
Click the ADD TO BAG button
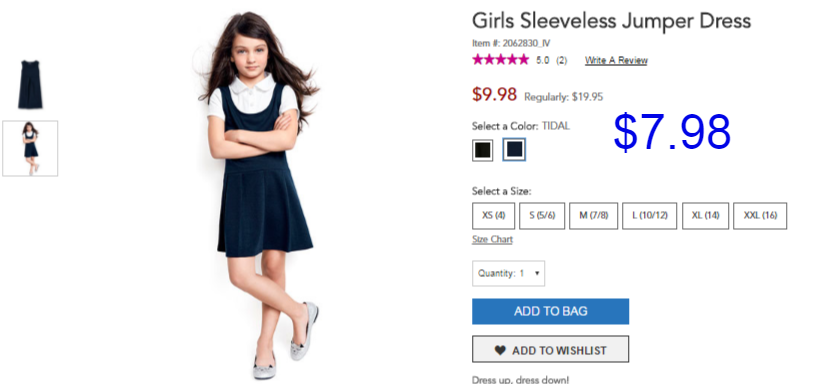click(550, 311)
